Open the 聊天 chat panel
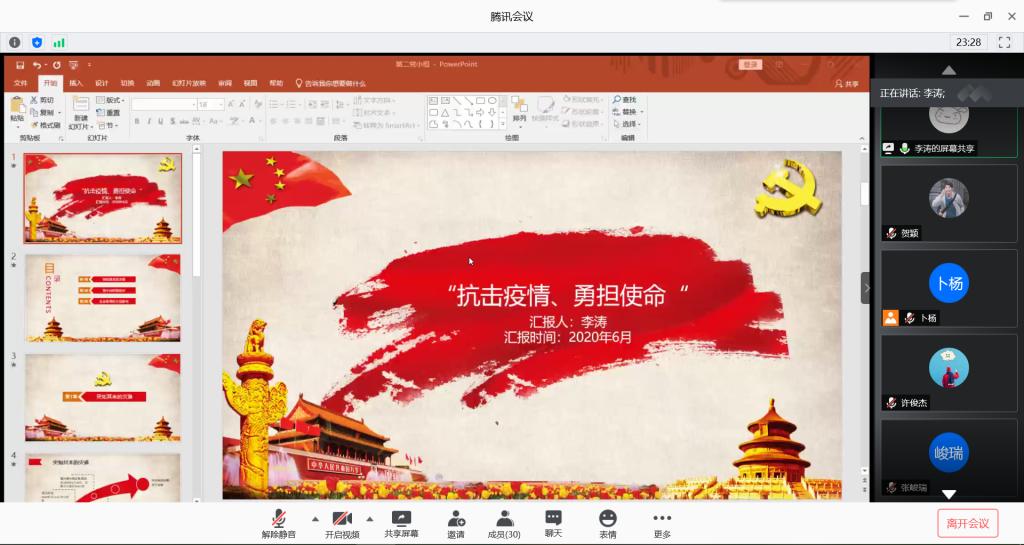 click(x=553, y=518)
